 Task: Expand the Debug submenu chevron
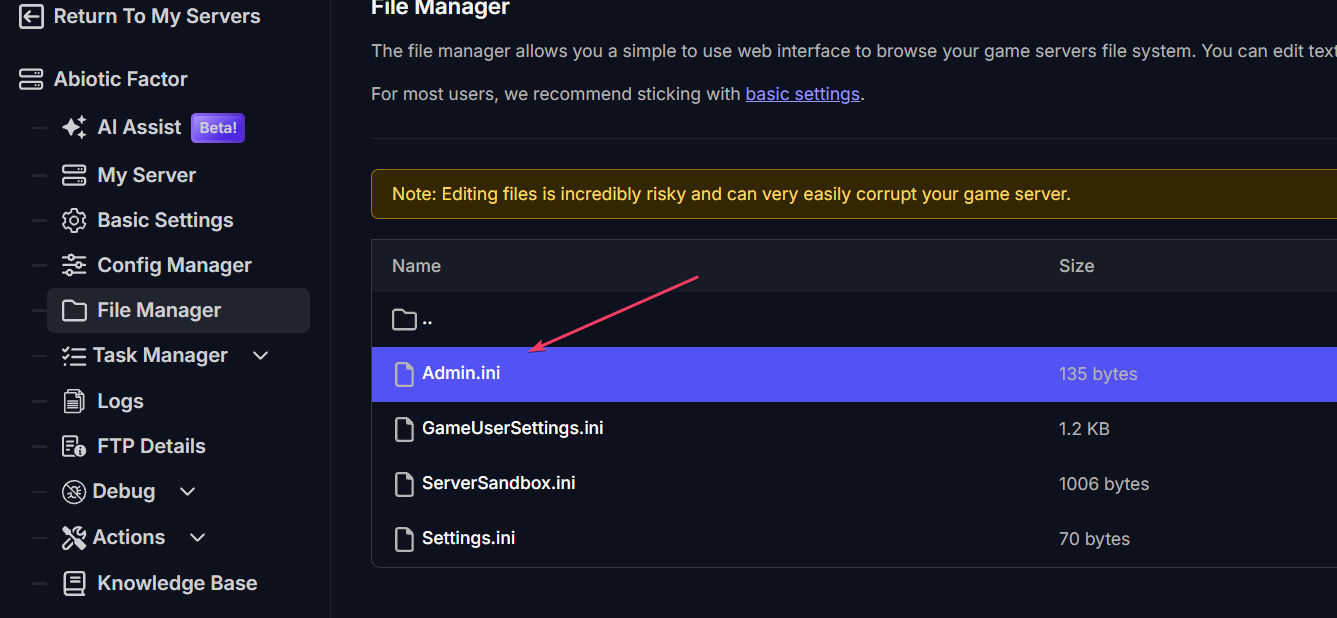pyautogui.click(x=187, y=491)
